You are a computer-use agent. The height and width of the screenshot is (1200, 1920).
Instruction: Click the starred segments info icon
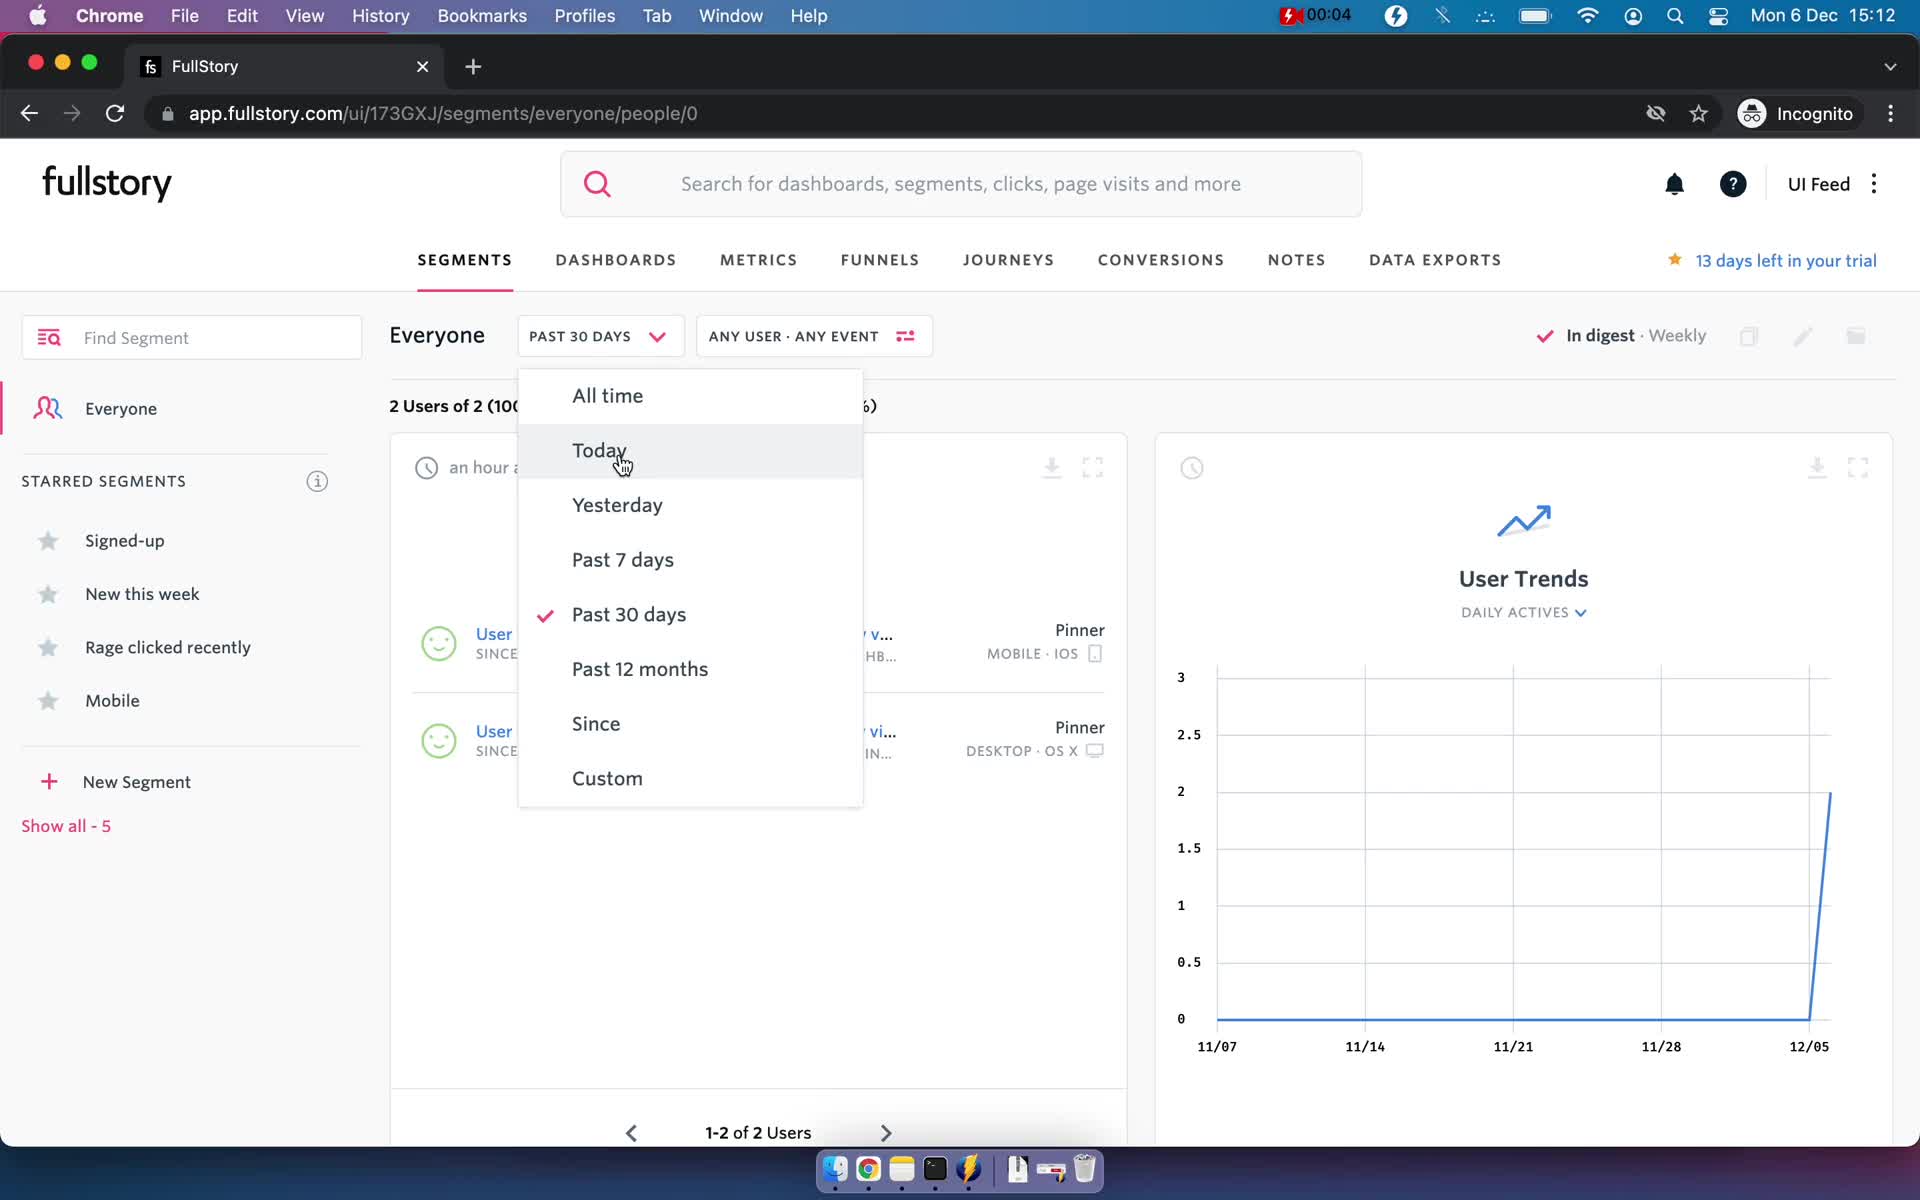[317, 482]
